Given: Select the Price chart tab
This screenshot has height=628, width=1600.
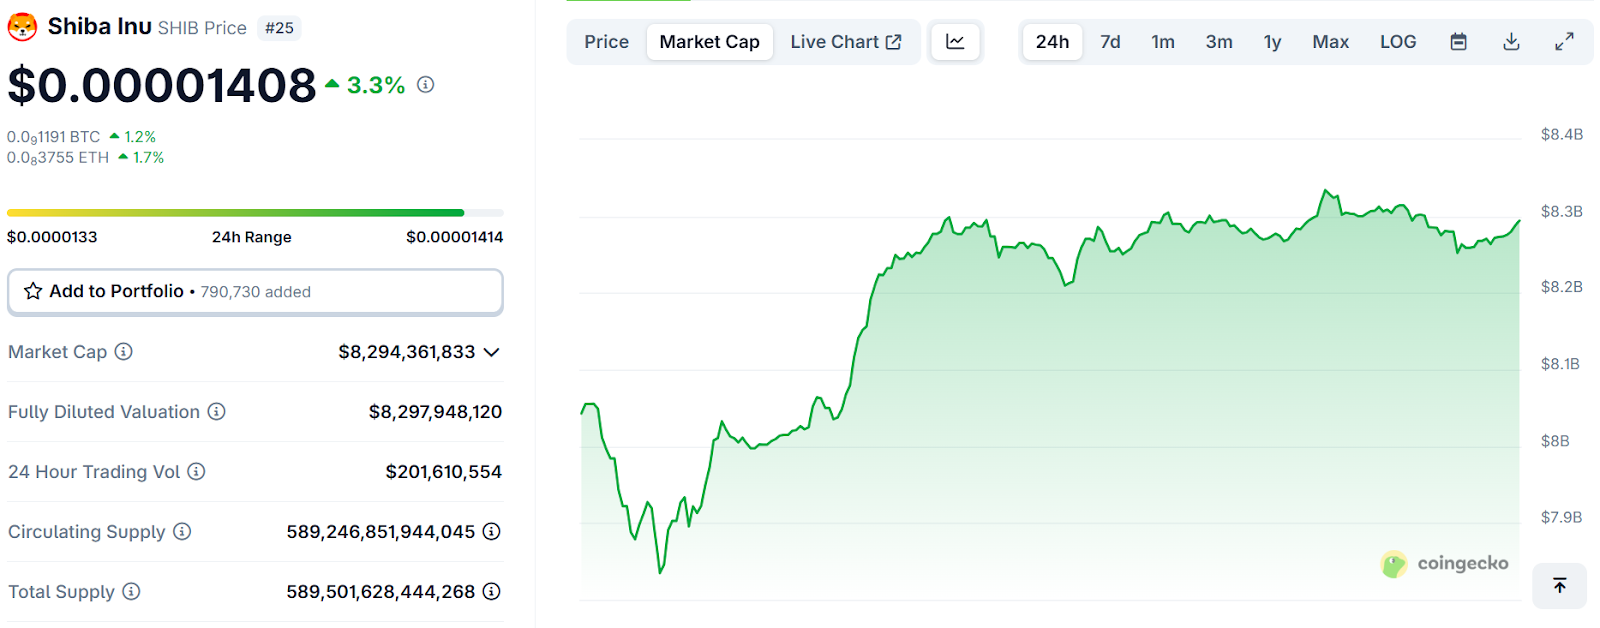Looking at the screenshot, I should coord(607,42).
